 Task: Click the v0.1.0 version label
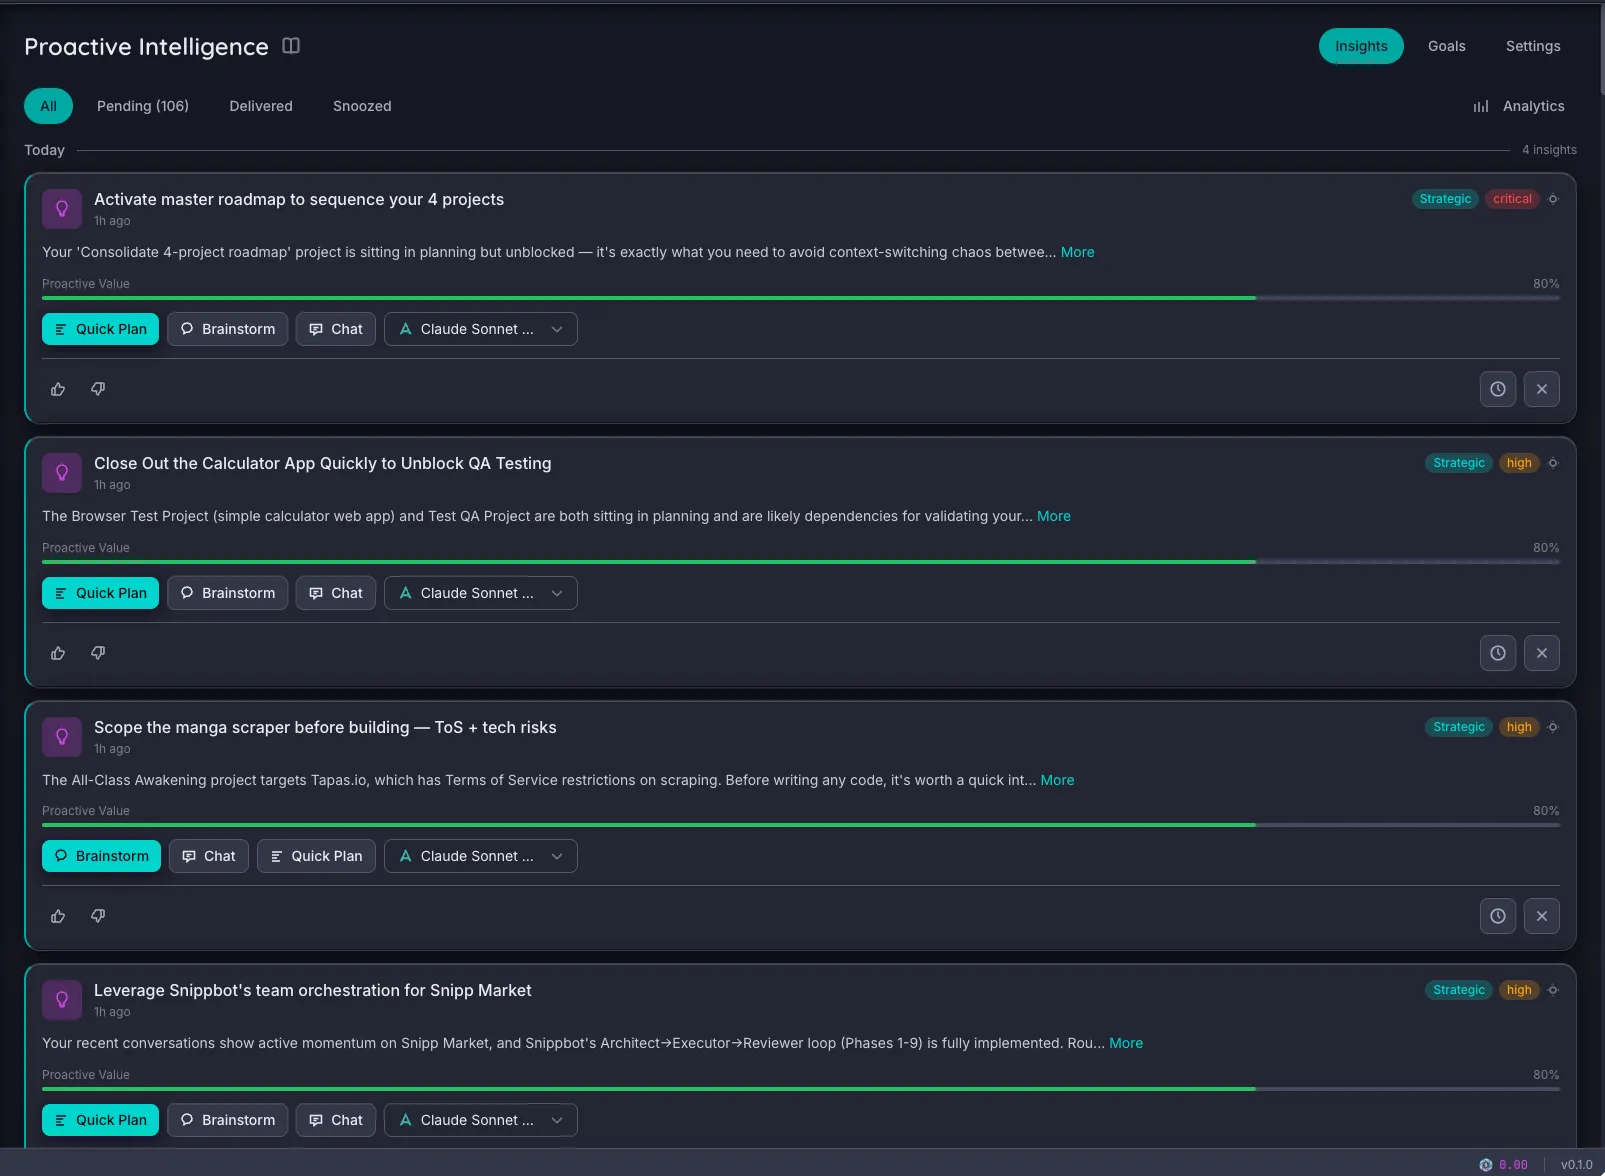click(1577, 1165)
